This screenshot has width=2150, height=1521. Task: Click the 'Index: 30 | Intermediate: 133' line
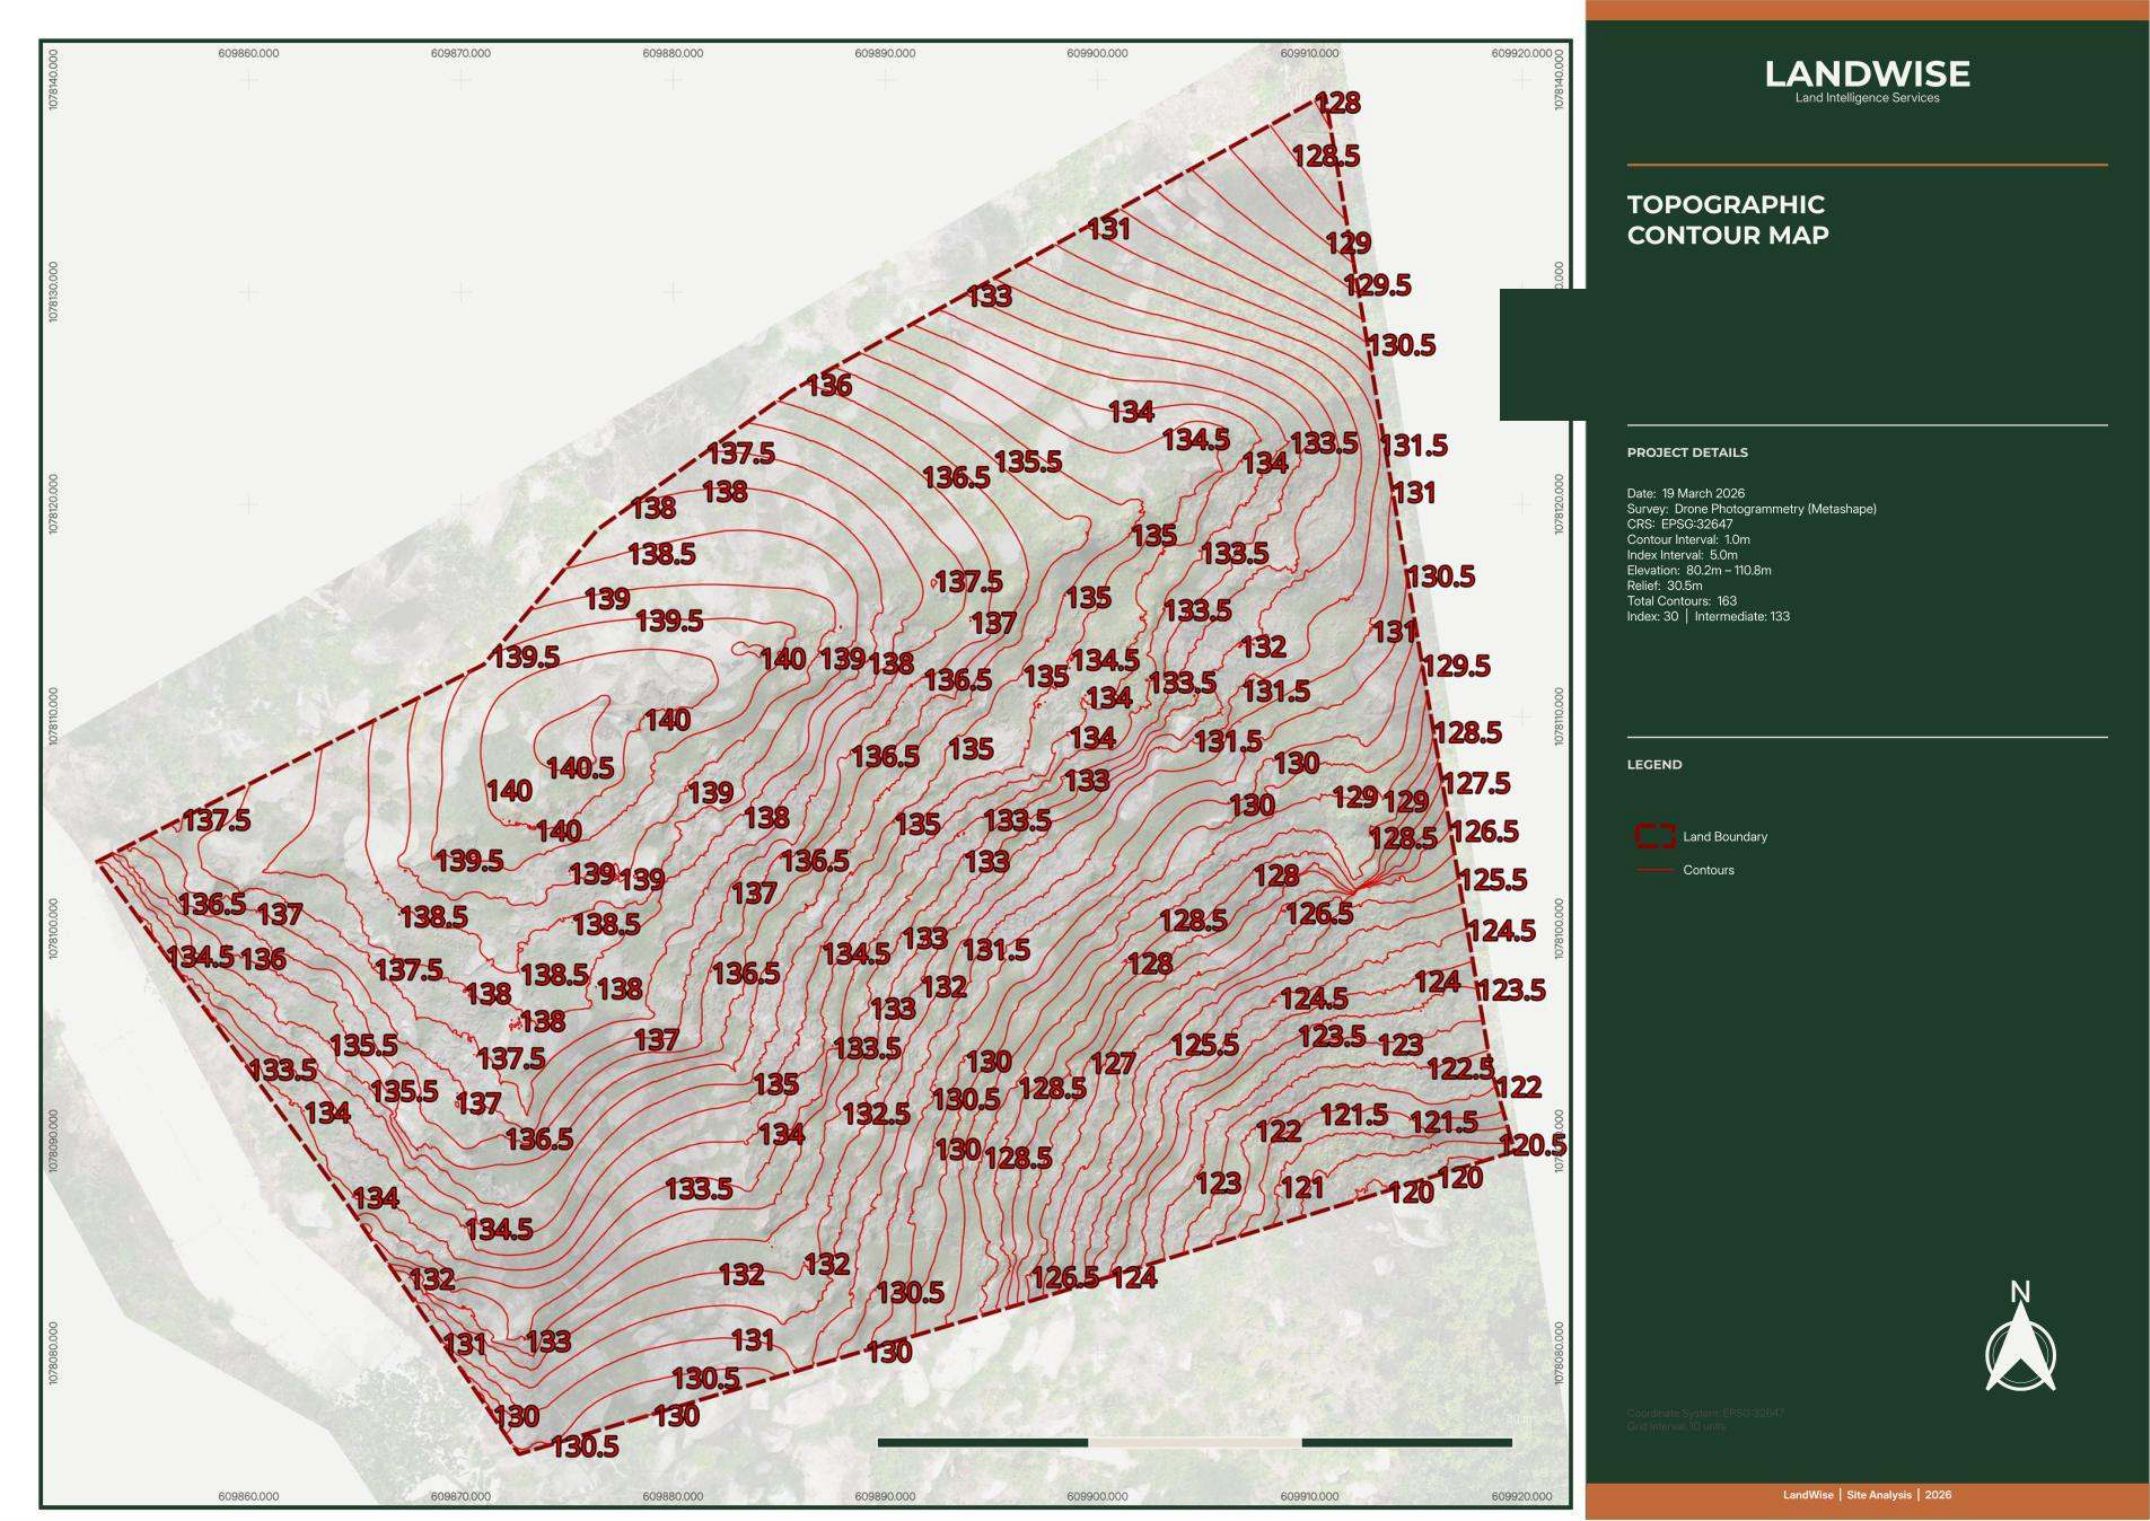(1708, 617)
